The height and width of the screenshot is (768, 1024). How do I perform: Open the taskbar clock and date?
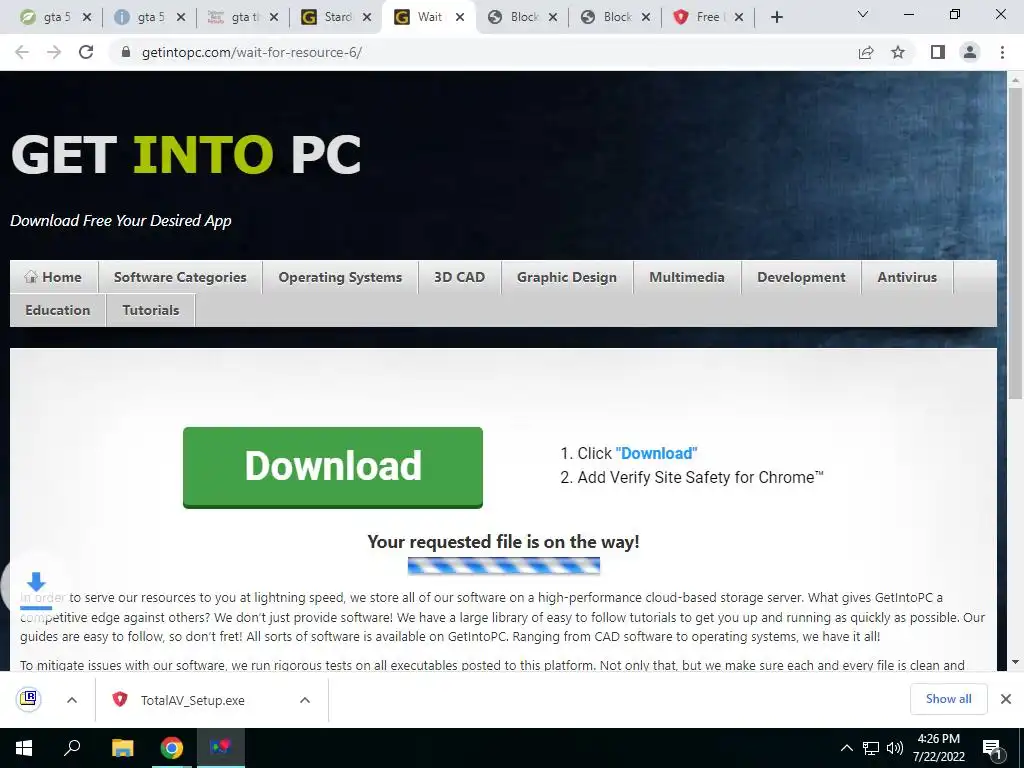click(938, 748)
